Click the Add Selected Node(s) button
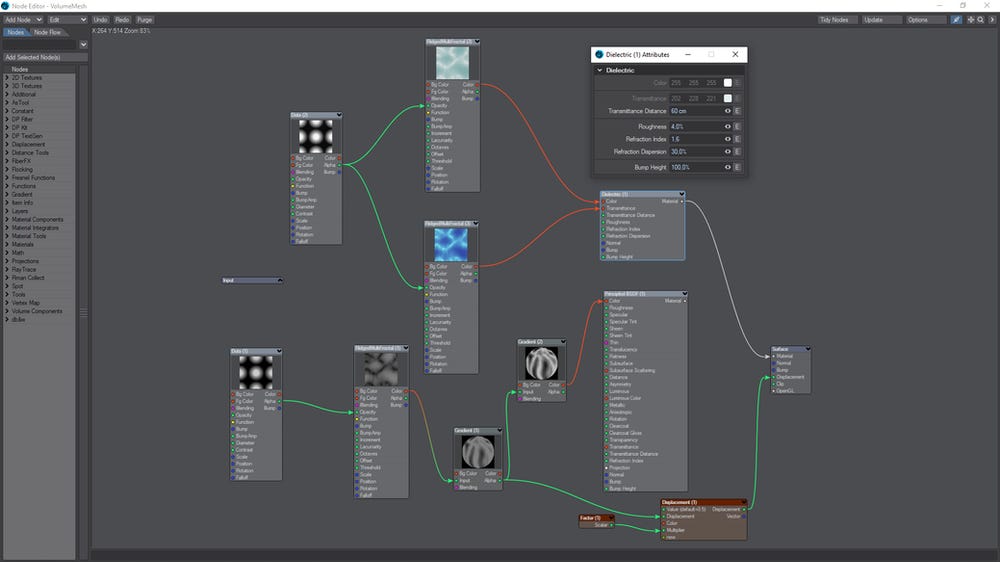Screen dimensions: 1000x562 [x=45, y=57]
